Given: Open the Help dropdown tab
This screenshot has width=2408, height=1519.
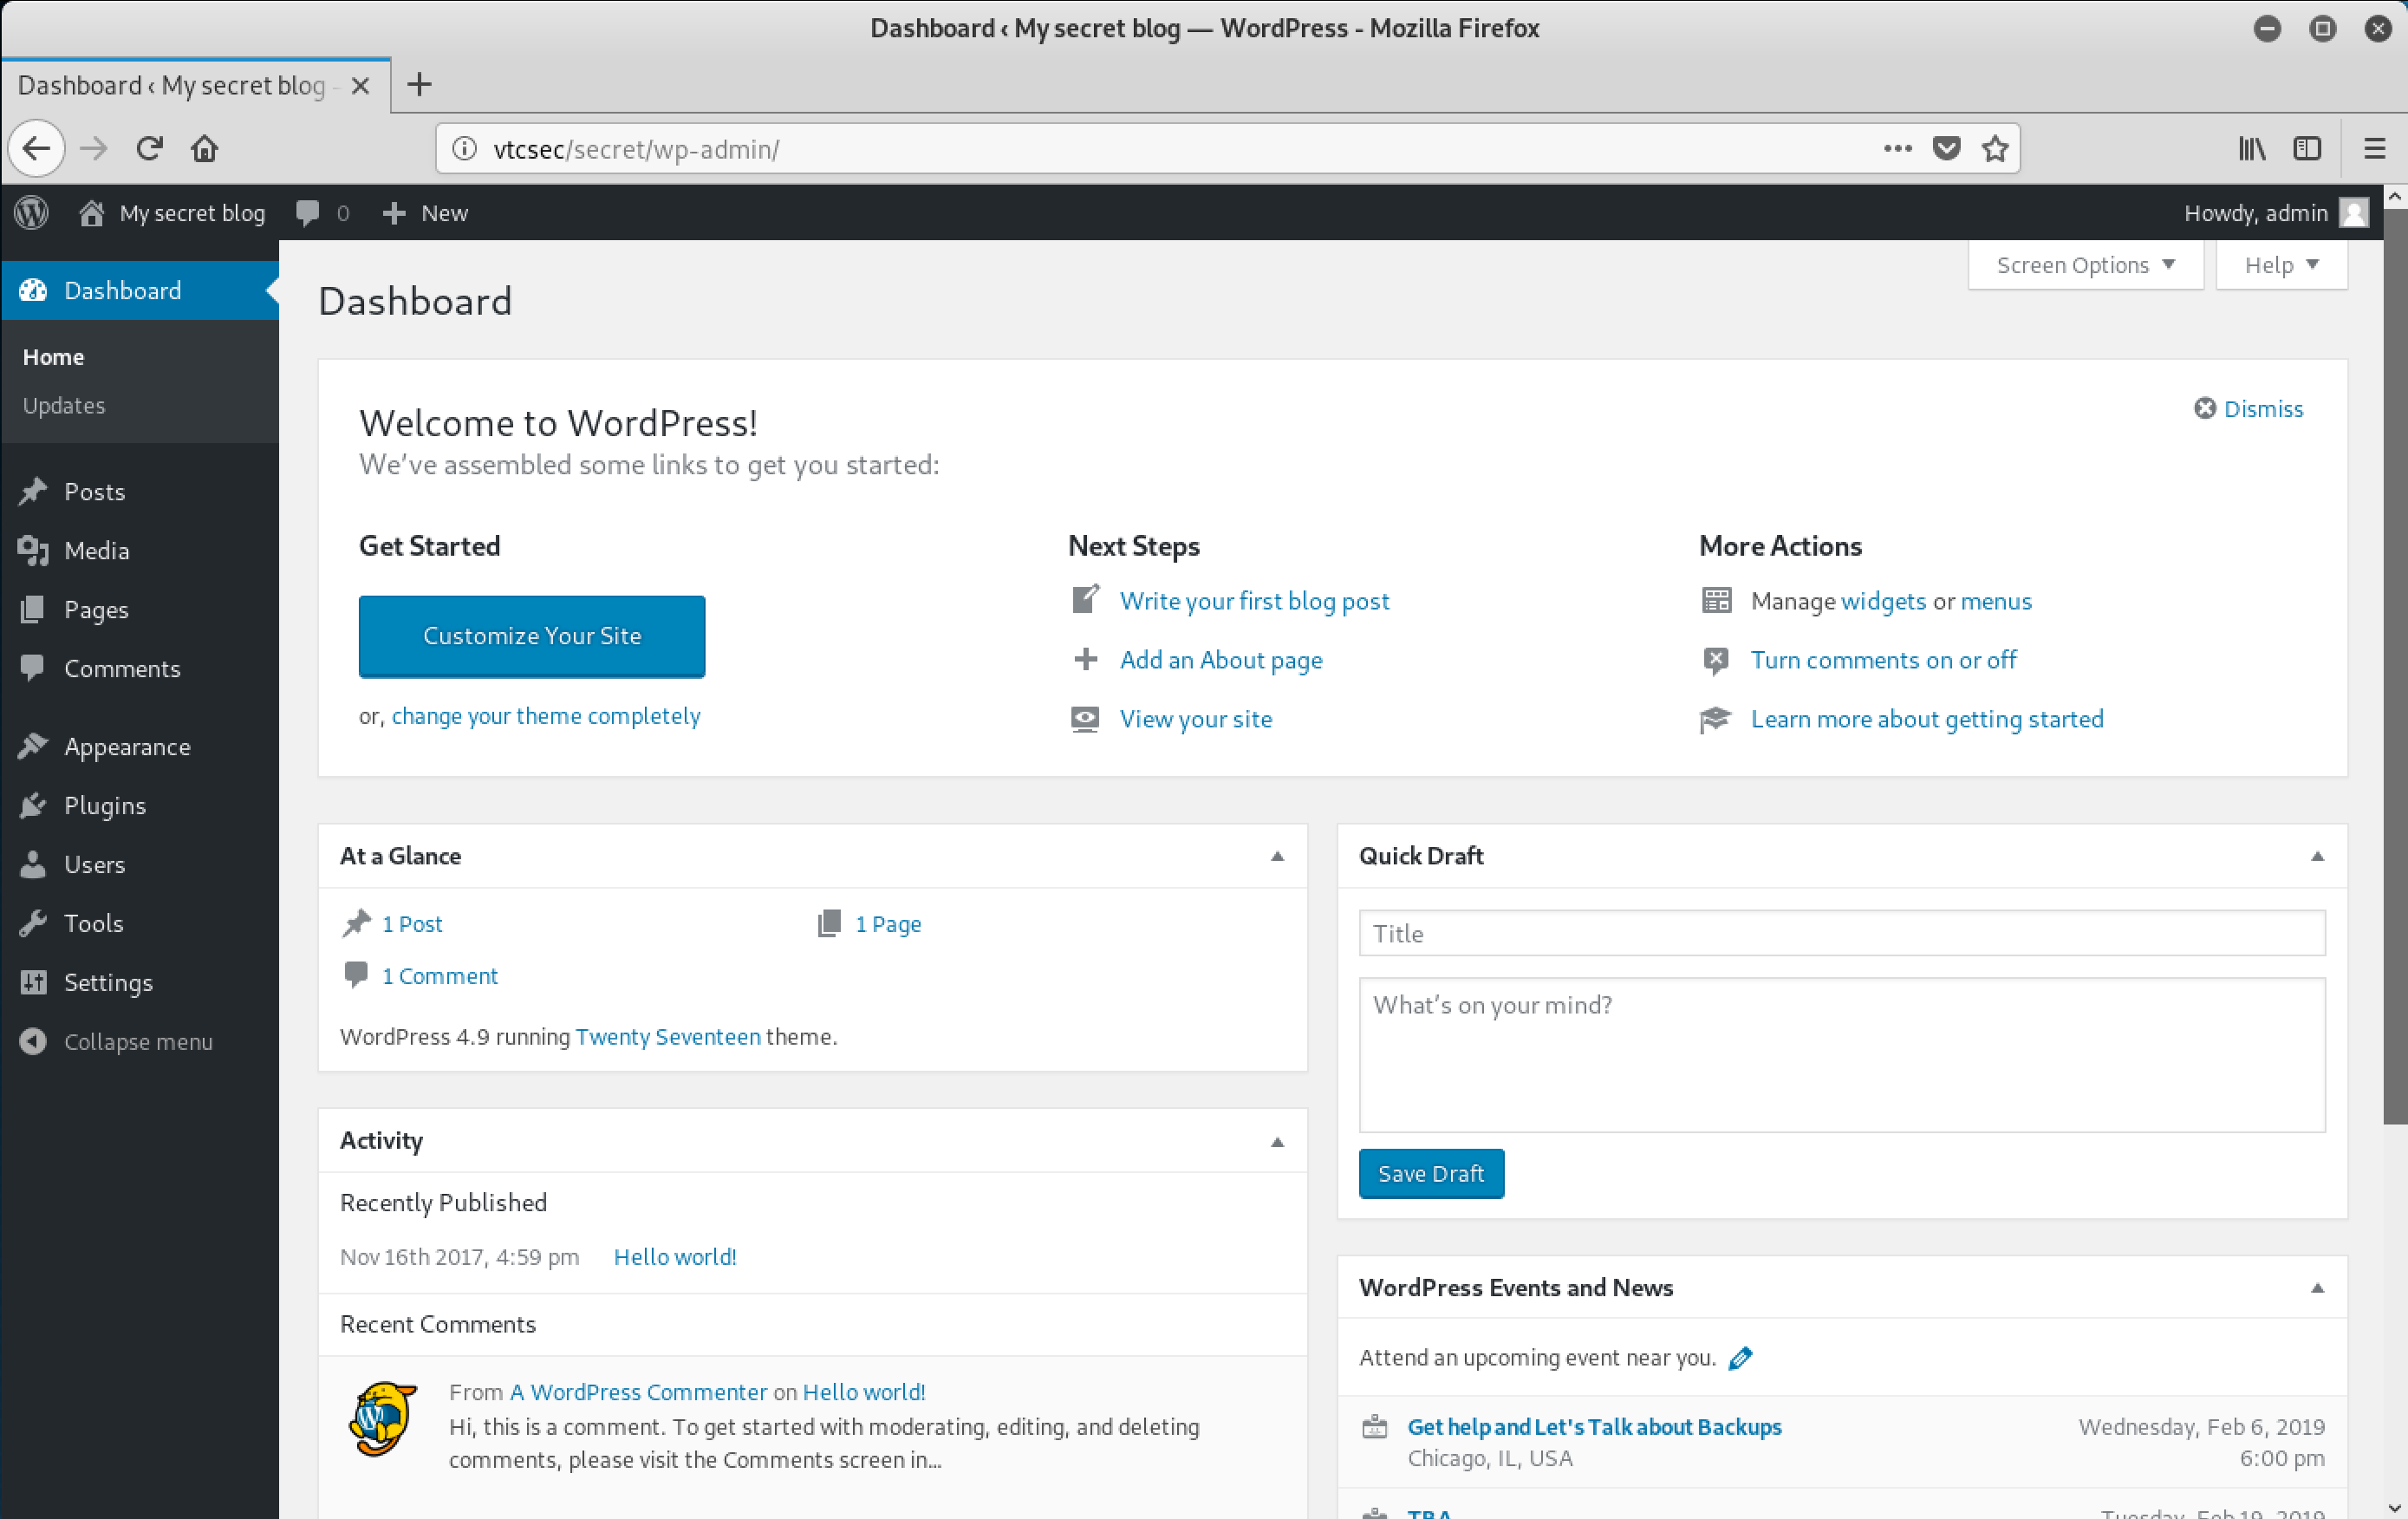Looking at the screenshot, I should click(2281, 265).
